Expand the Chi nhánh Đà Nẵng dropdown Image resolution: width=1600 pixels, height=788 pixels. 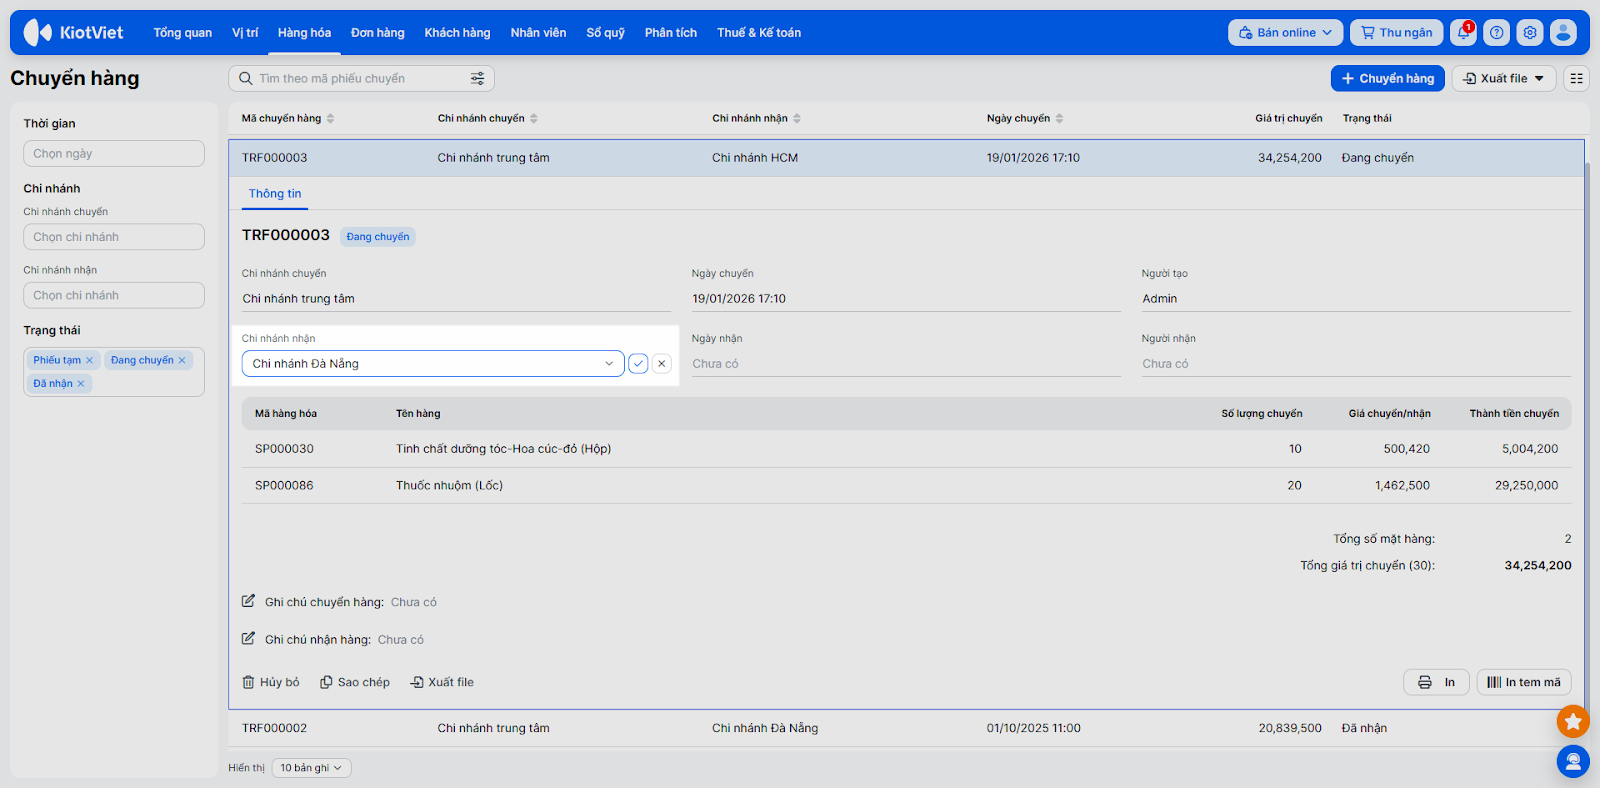pyautogui.click(x=608, y=364)
